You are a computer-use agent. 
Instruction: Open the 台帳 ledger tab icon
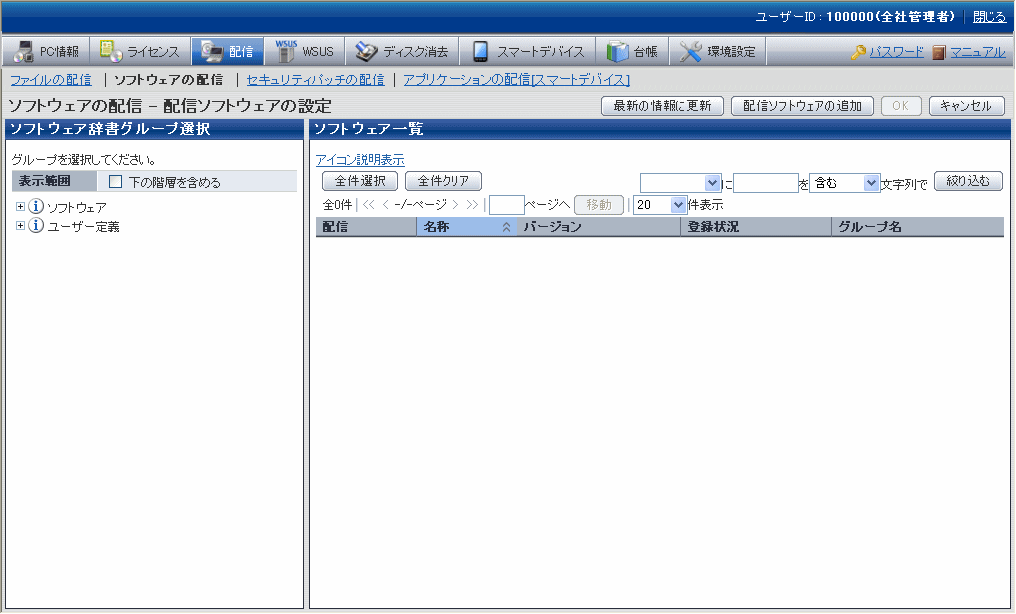tap(618, 52)
